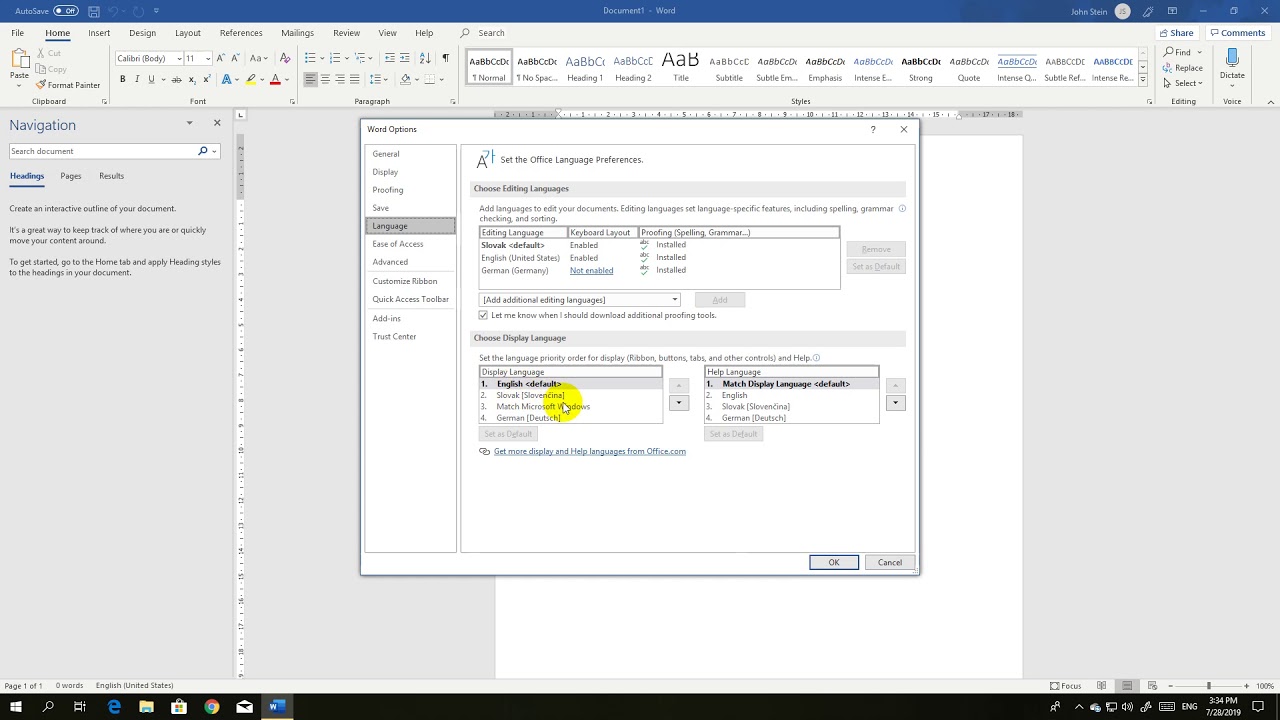Open the References ribbon tab
Screen dimensions: 1280x720
pyautogui.click(x=241, y=33)
